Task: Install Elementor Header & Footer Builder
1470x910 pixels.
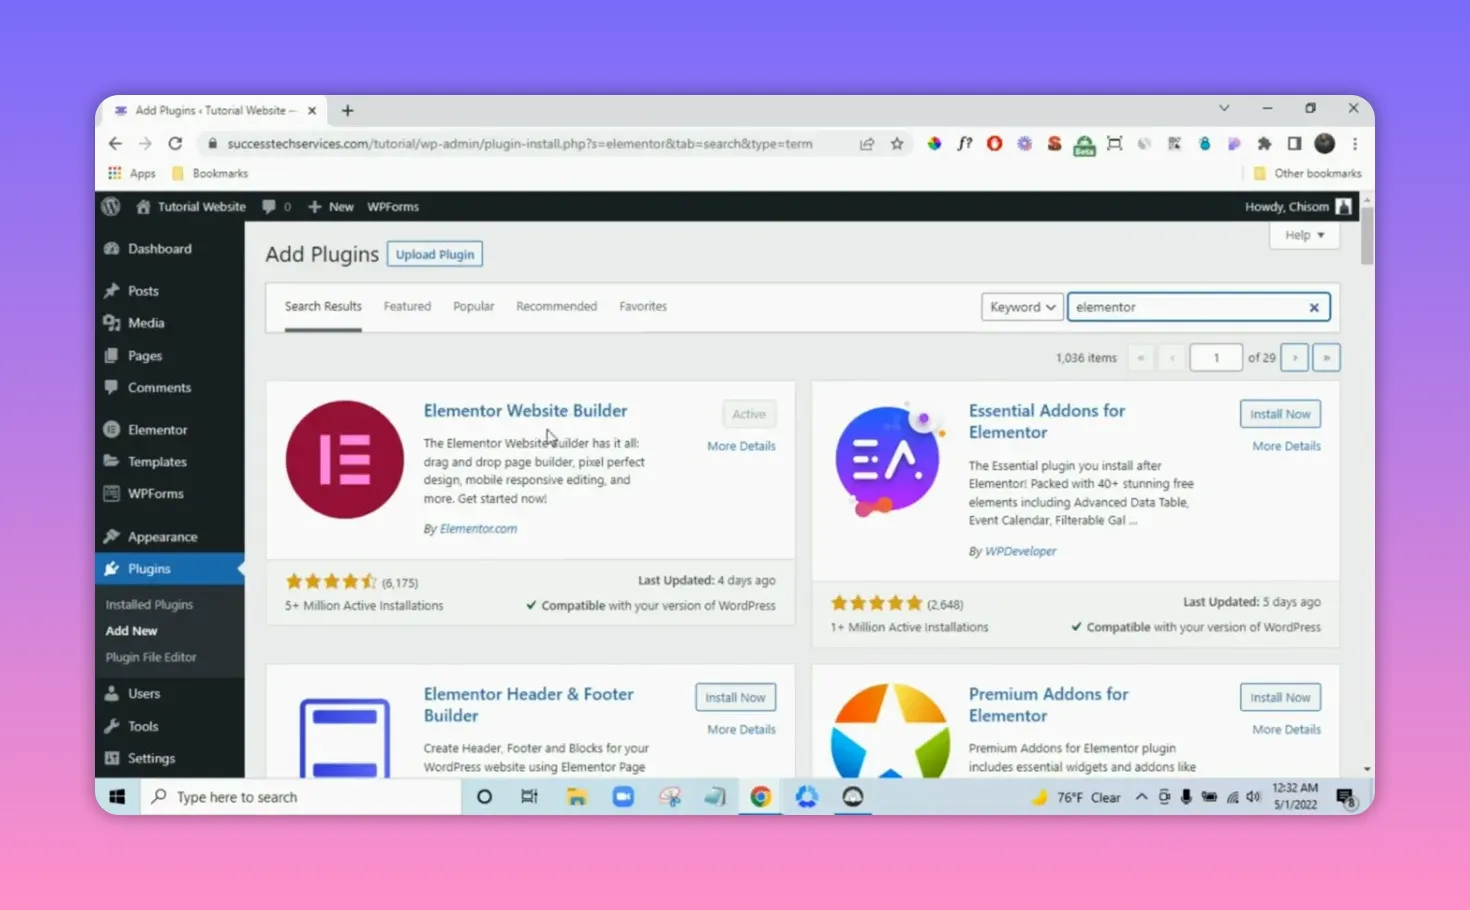Action: [735, 697]
